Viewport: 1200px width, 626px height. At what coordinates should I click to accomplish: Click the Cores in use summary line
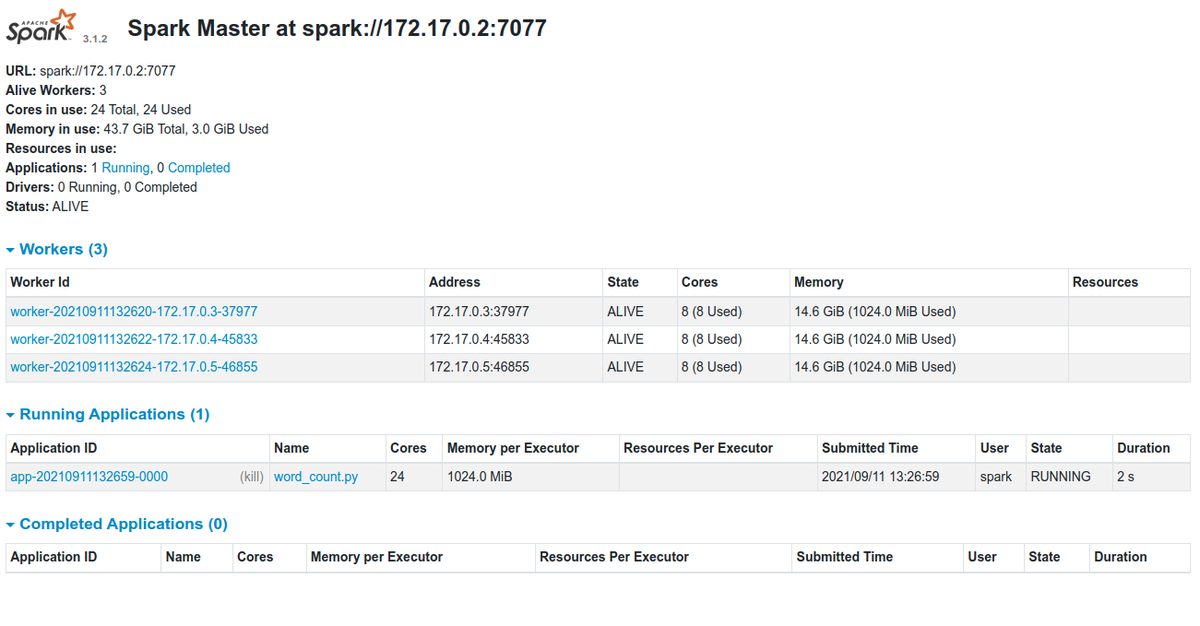(x=98, y=110)
